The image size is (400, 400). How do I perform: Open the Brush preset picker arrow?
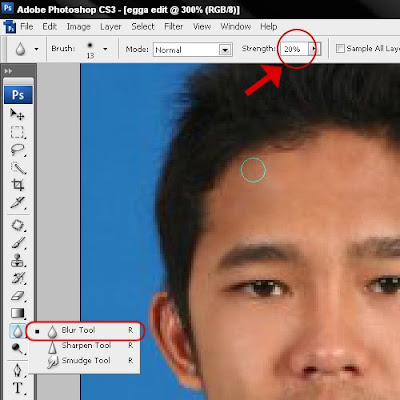pos(105,49)
